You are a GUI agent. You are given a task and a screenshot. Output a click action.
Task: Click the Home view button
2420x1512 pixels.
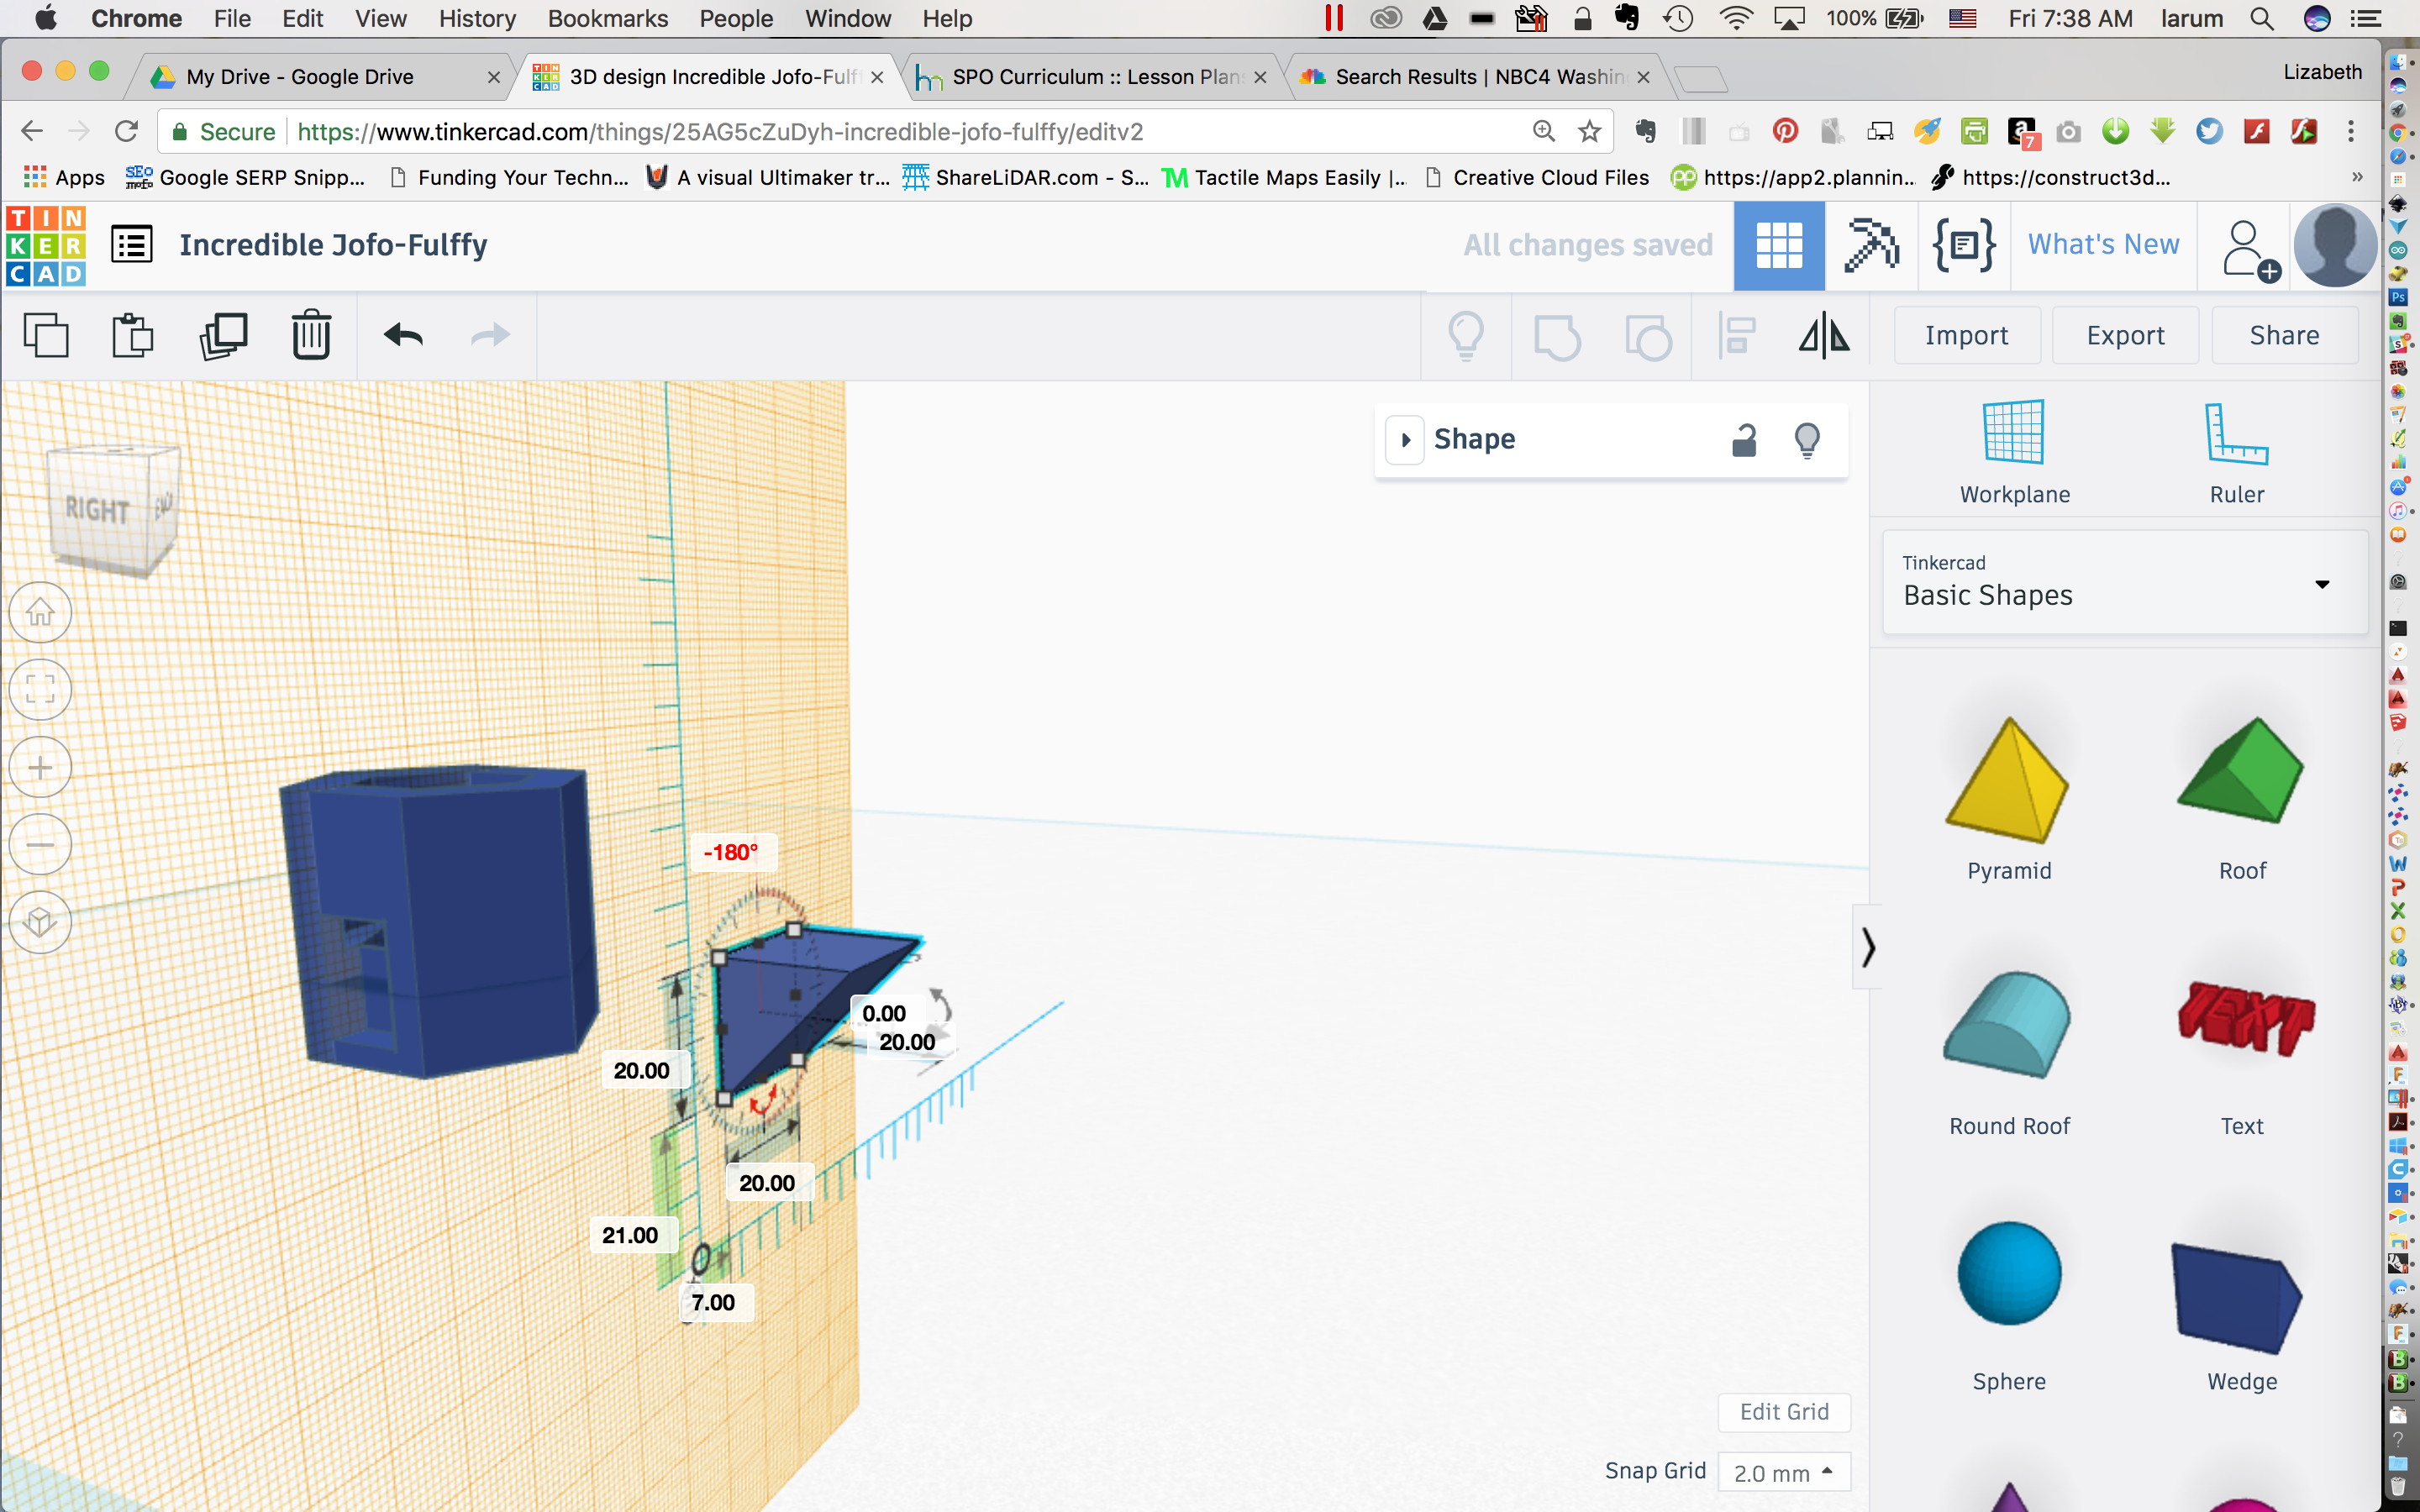[40, 612]
